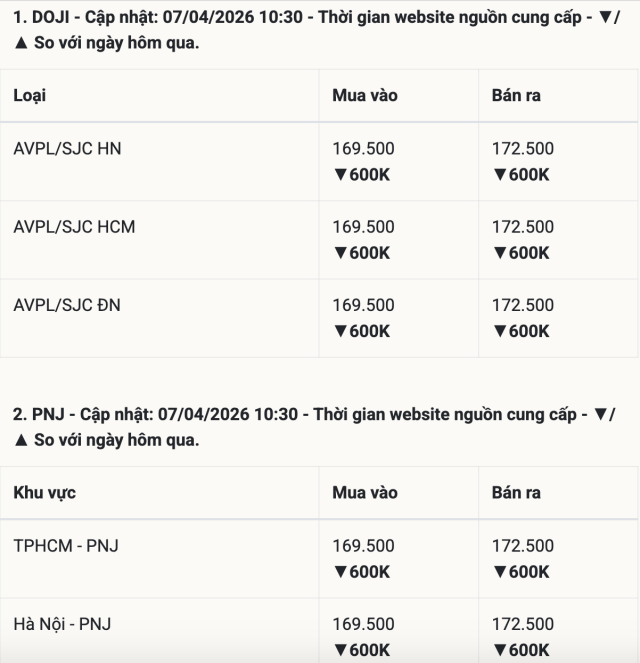Viewport: 640px width, 663px height.
Task: Click the buy price for AVPL/SJC HN
Action: (363, 149)
